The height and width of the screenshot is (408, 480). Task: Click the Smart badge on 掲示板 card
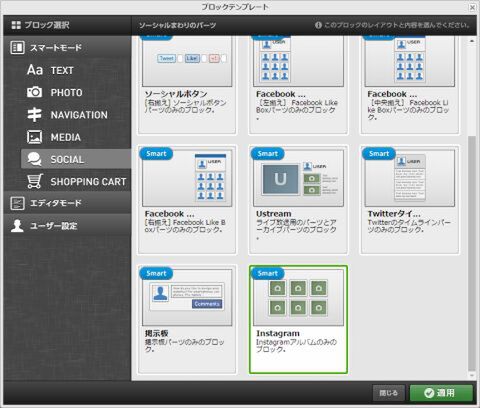pos(156,273)
